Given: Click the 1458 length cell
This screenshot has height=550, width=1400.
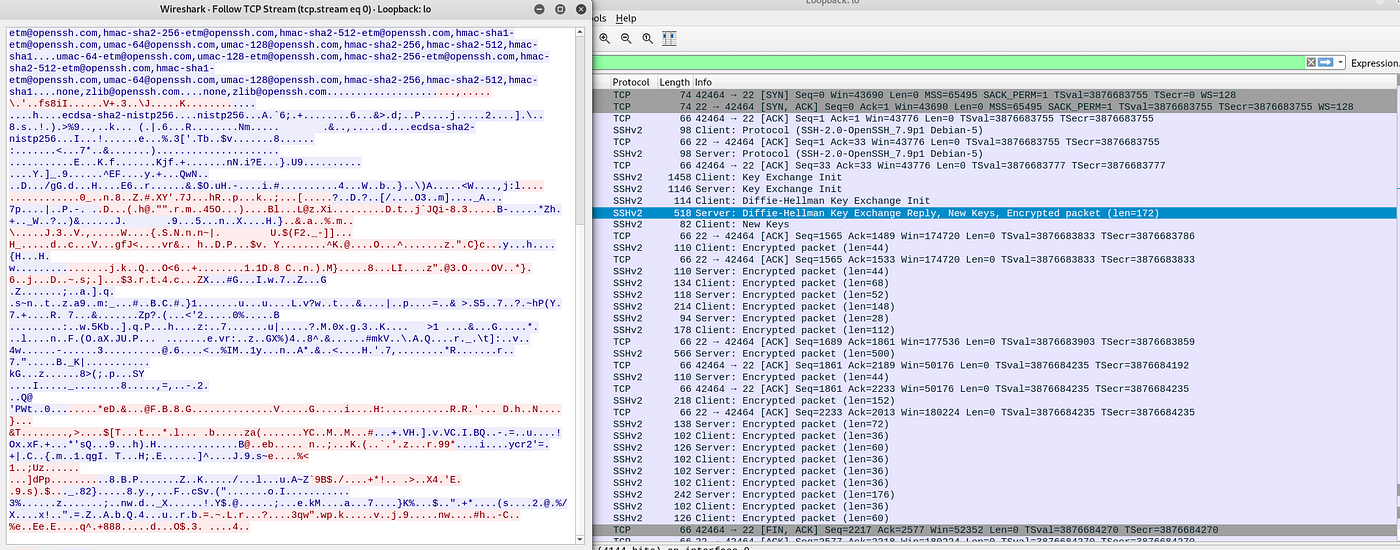Looking at the screenshot, I should [678, 177].
